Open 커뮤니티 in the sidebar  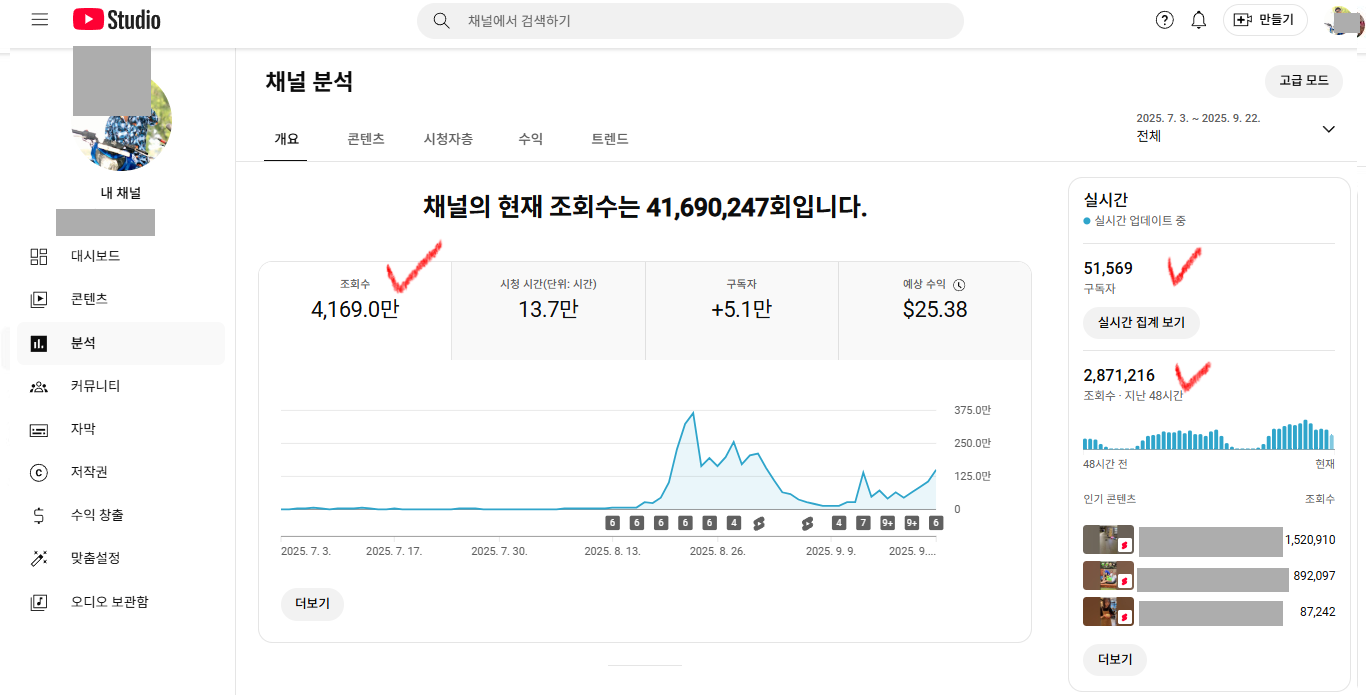pos(95,386)
